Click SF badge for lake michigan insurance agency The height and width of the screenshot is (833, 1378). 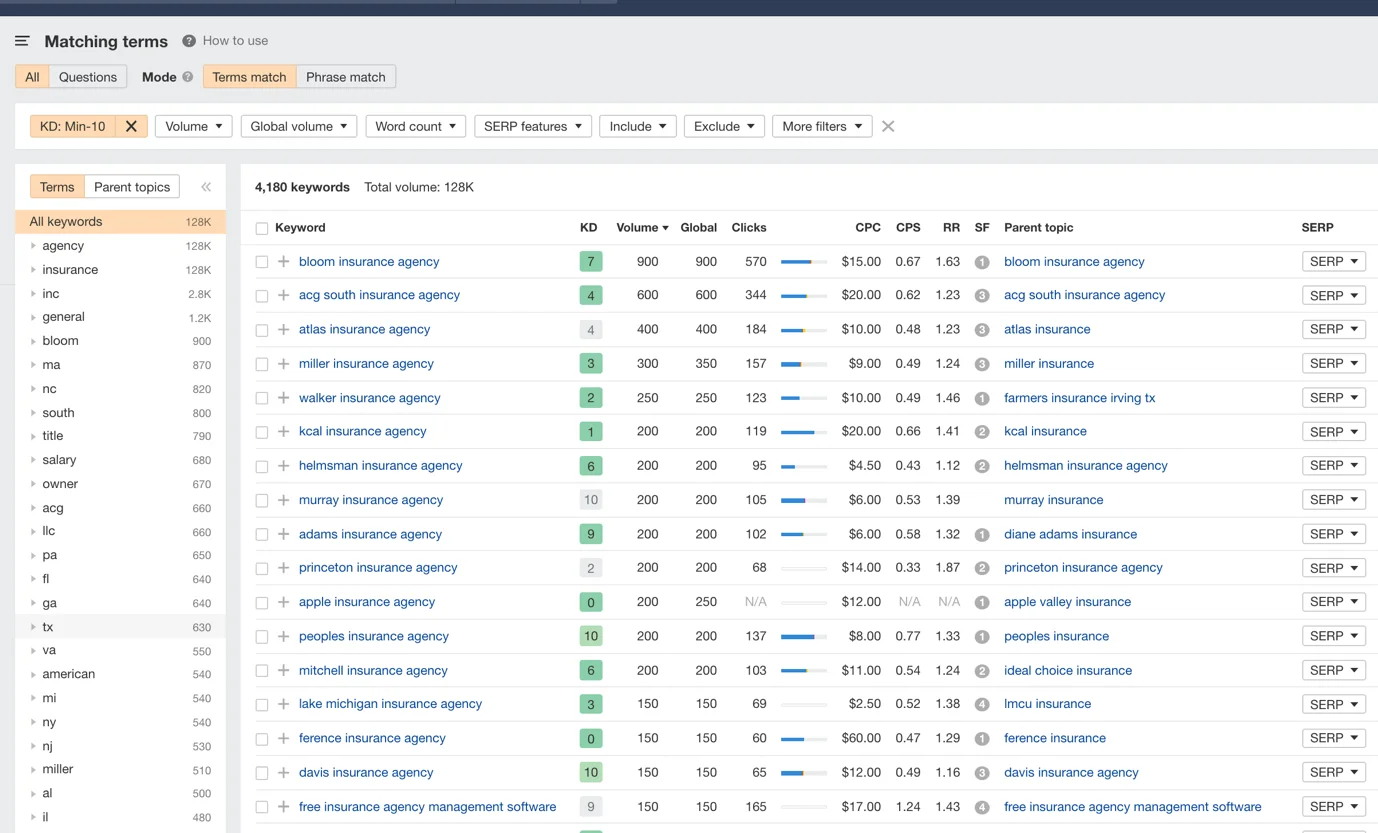[982, 705]
